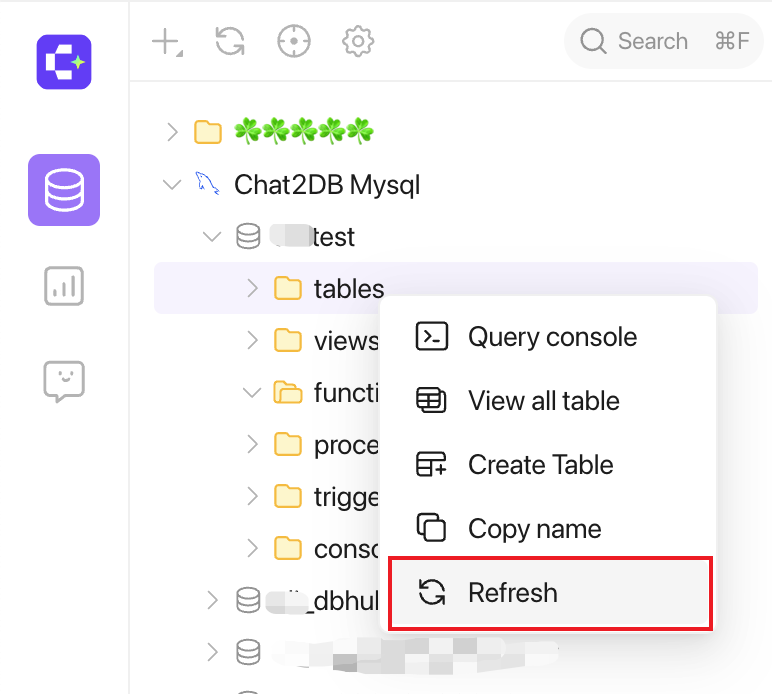Choose Copy name menu entry

coord(550,529)
